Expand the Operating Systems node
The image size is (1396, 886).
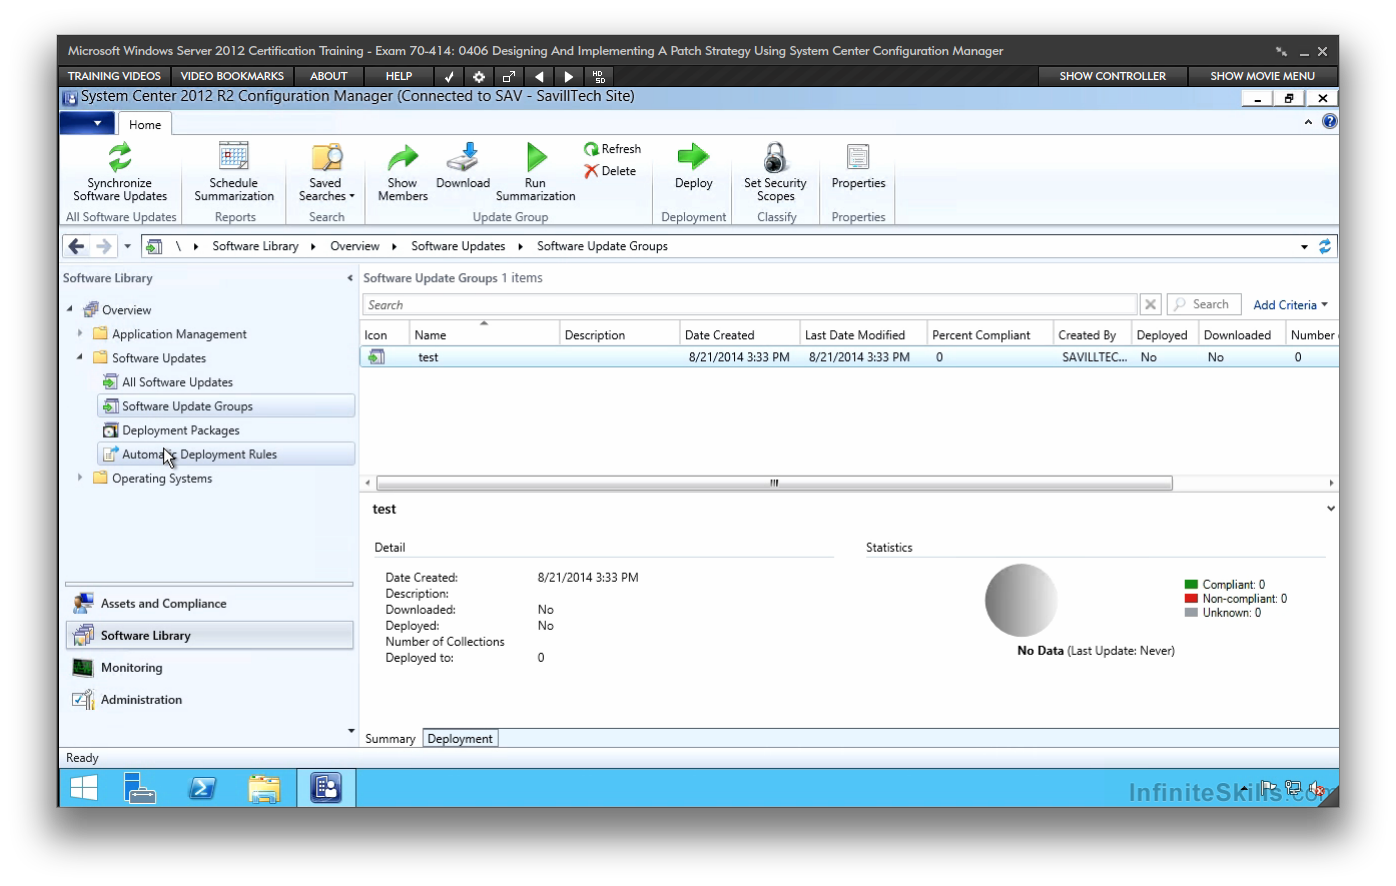pos(80,478)
